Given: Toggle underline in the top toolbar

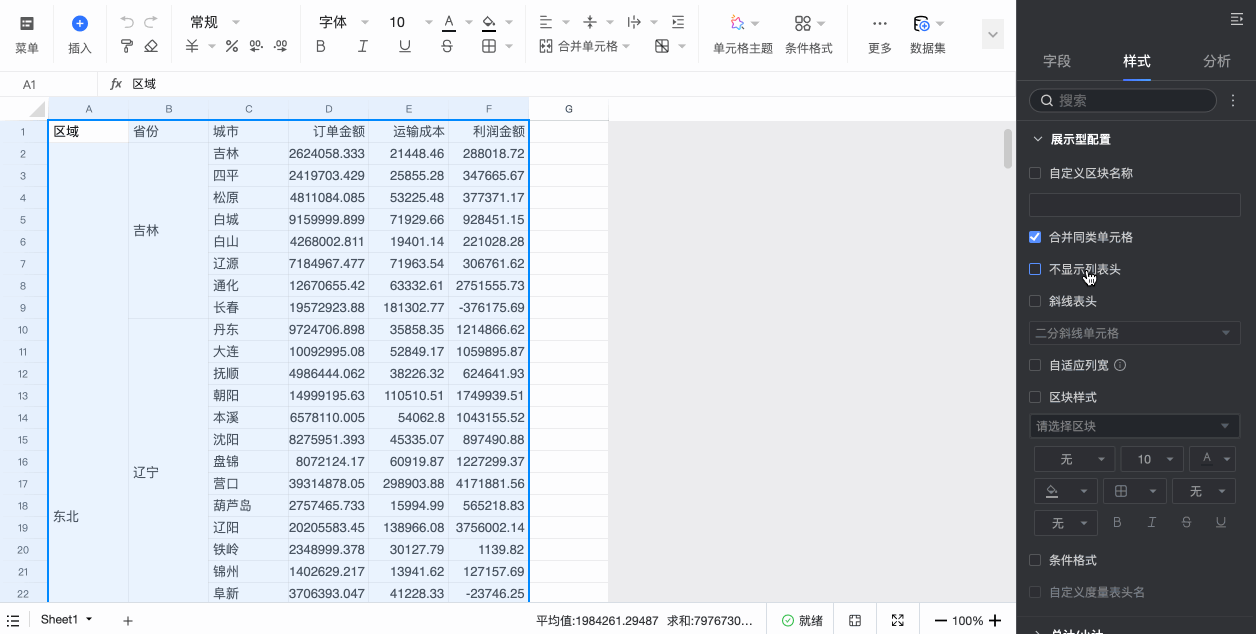Looking at the screenshot, I should point(405,46).
